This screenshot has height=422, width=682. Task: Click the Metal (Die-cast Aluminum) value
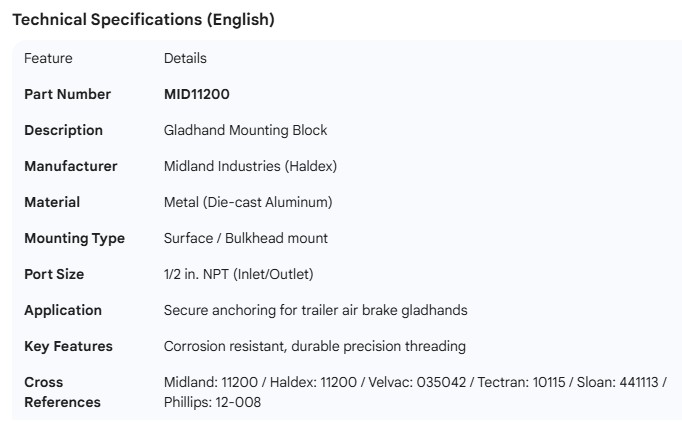click(x=247, y=203)
